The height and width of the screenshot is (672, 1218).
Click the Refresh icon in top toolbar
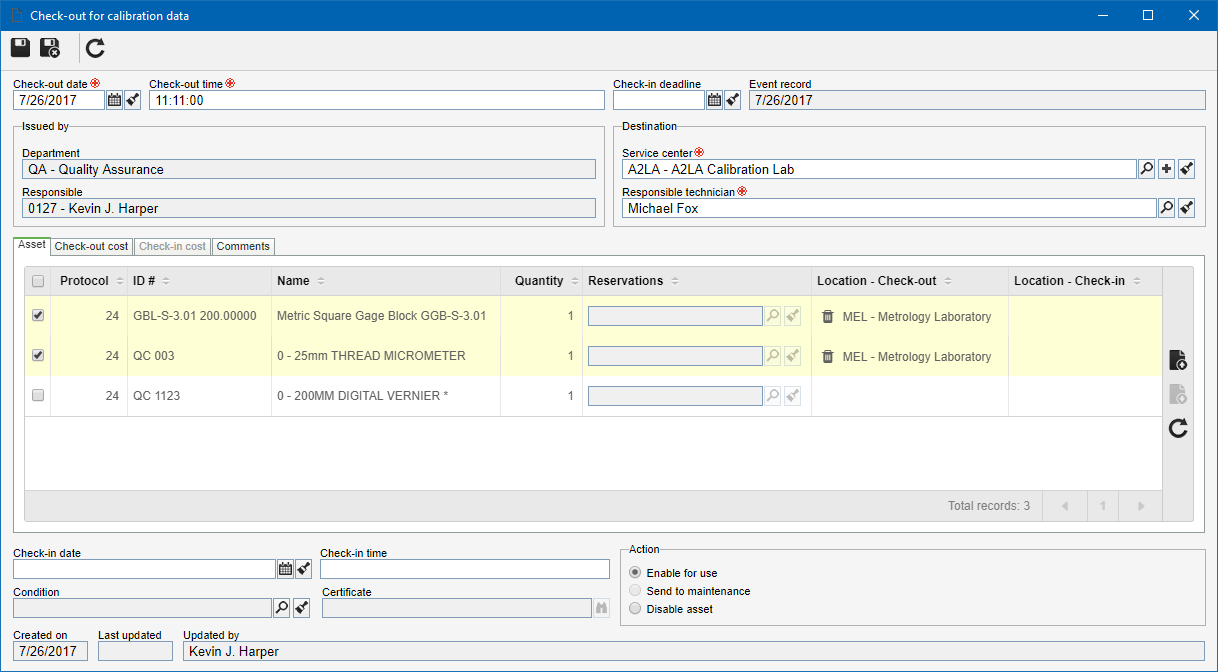[x=95, y=48]
